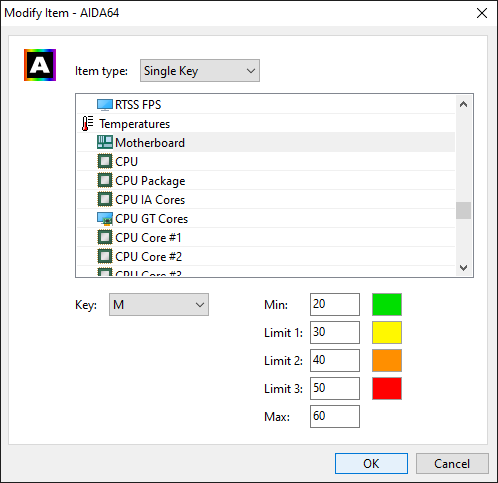The height and width of the screenshot is (483, 498).
Task: Confirm with the OK button
Action: click(x=371, y=463)
